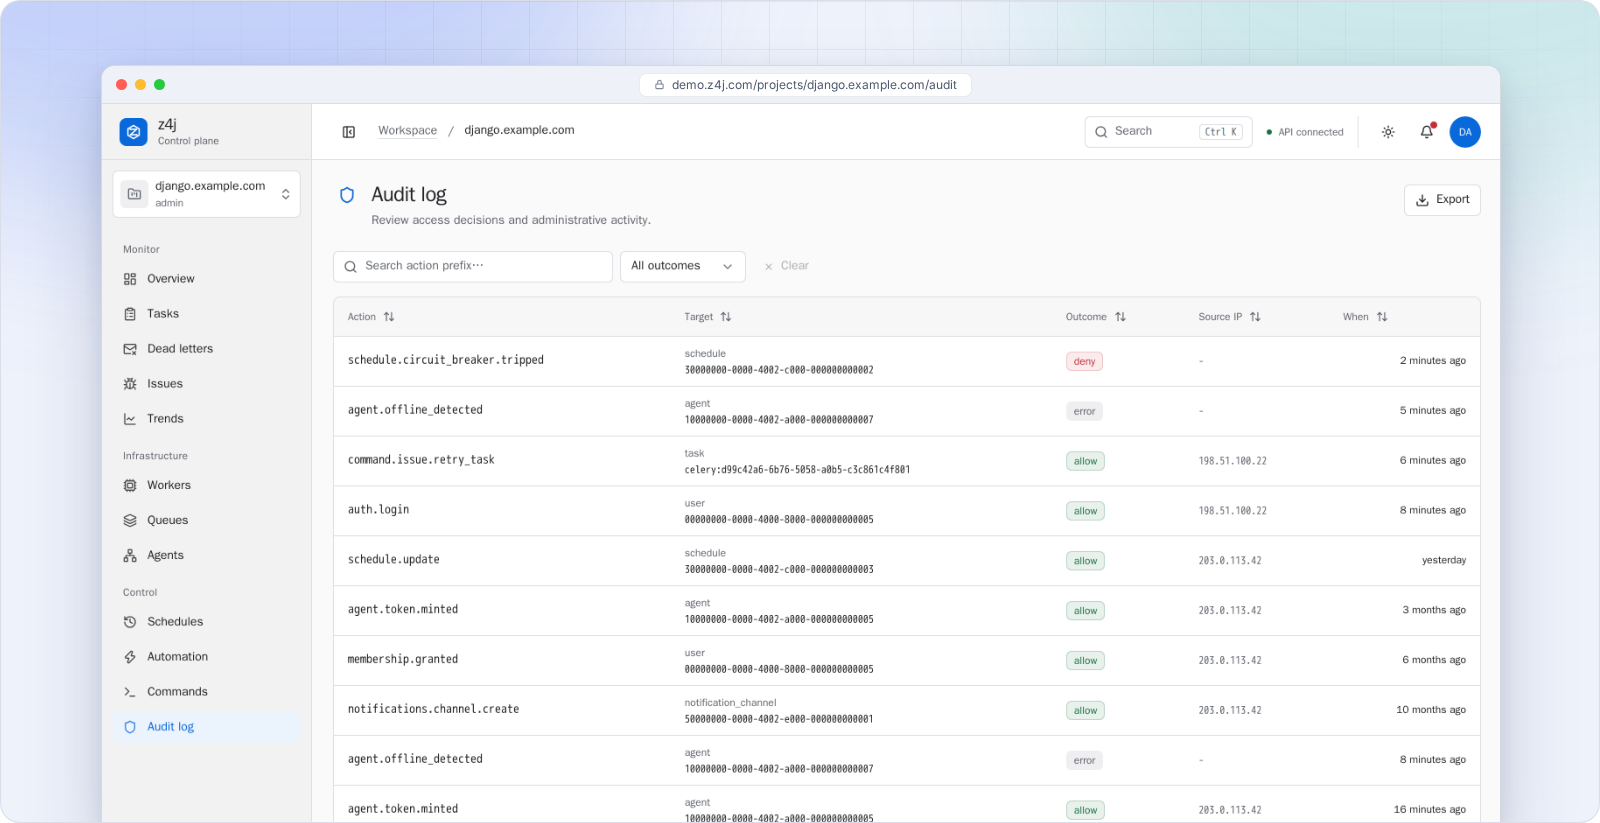Viewport: 1600px width, 823px height.
Task: Click the Issues bug icon
Action: [x=130, y=384]
